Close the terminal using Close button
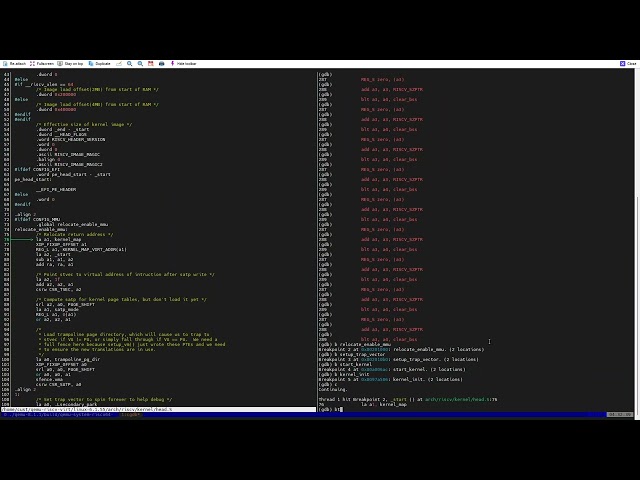The height and width of the screenshot is (480, 640). (x=628, y=64)
